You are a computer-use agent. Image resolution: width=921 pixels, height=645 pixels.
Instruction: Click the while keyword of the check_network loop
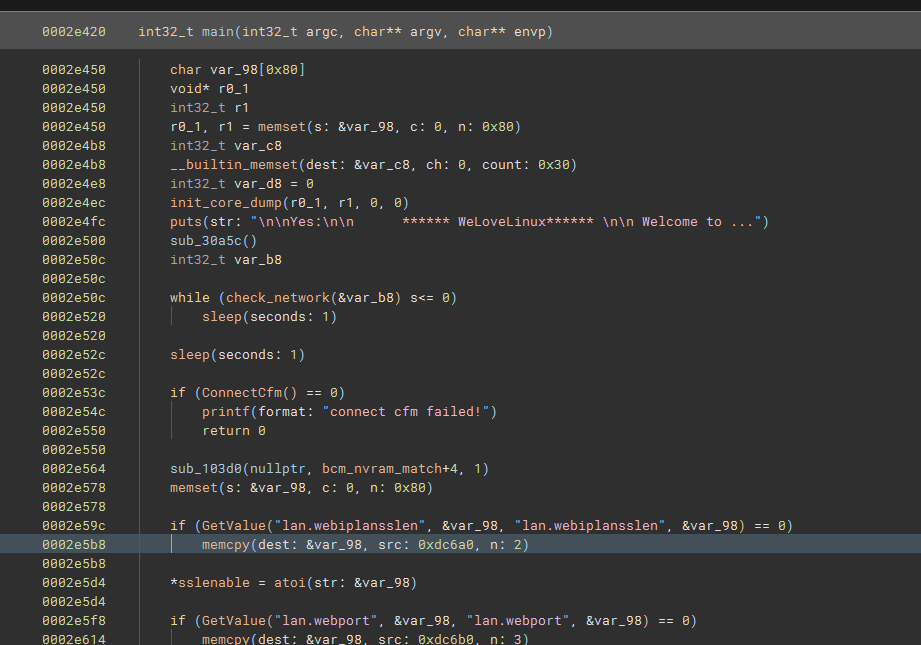pyautogui.click(x=190, y=298)
